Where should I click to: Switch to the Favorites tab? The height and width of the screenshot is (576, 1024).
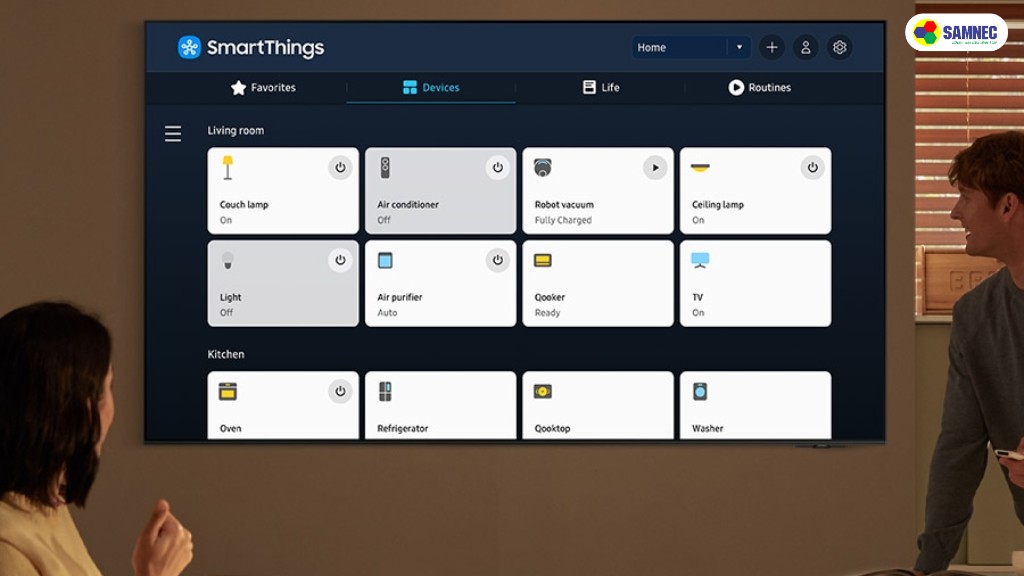click(263, 88)
